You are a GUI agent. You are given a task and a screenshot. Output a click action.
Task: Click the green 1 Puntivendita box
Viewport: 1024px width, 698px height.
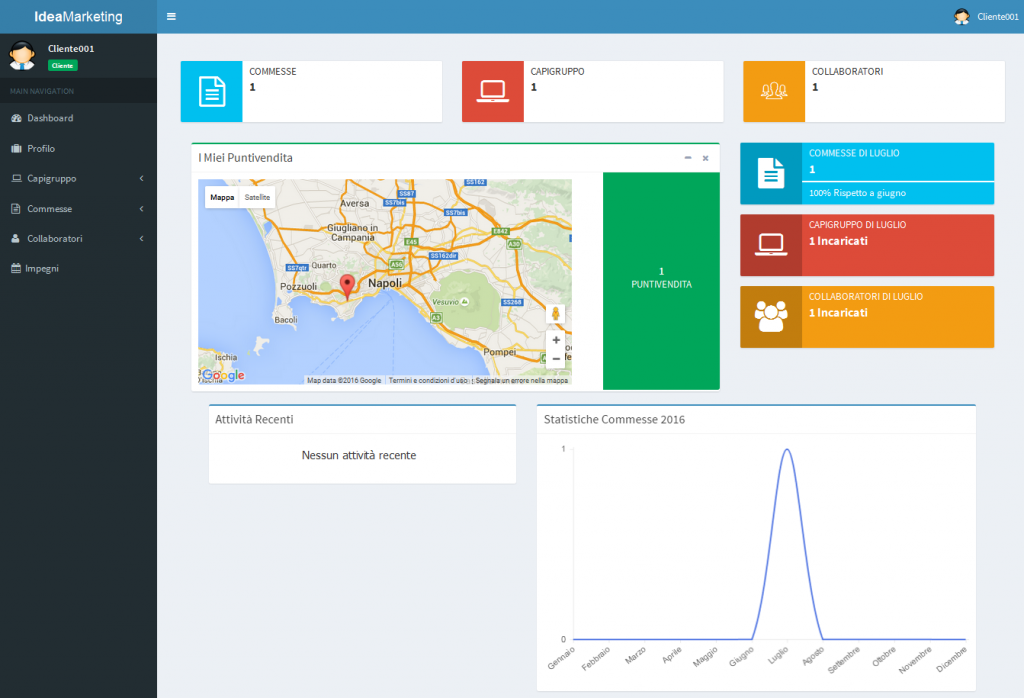coord(661,281)
